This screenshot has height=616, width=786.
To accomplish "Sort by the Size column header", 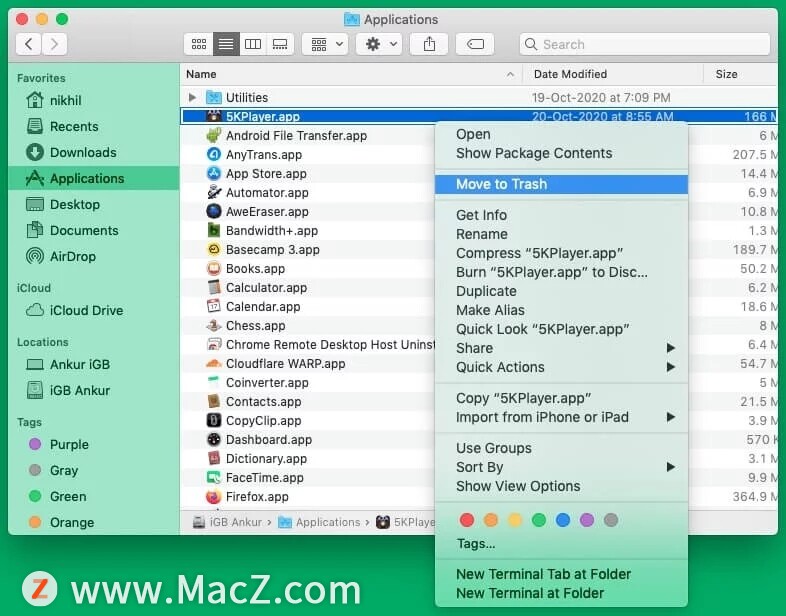I will point(740,74).
